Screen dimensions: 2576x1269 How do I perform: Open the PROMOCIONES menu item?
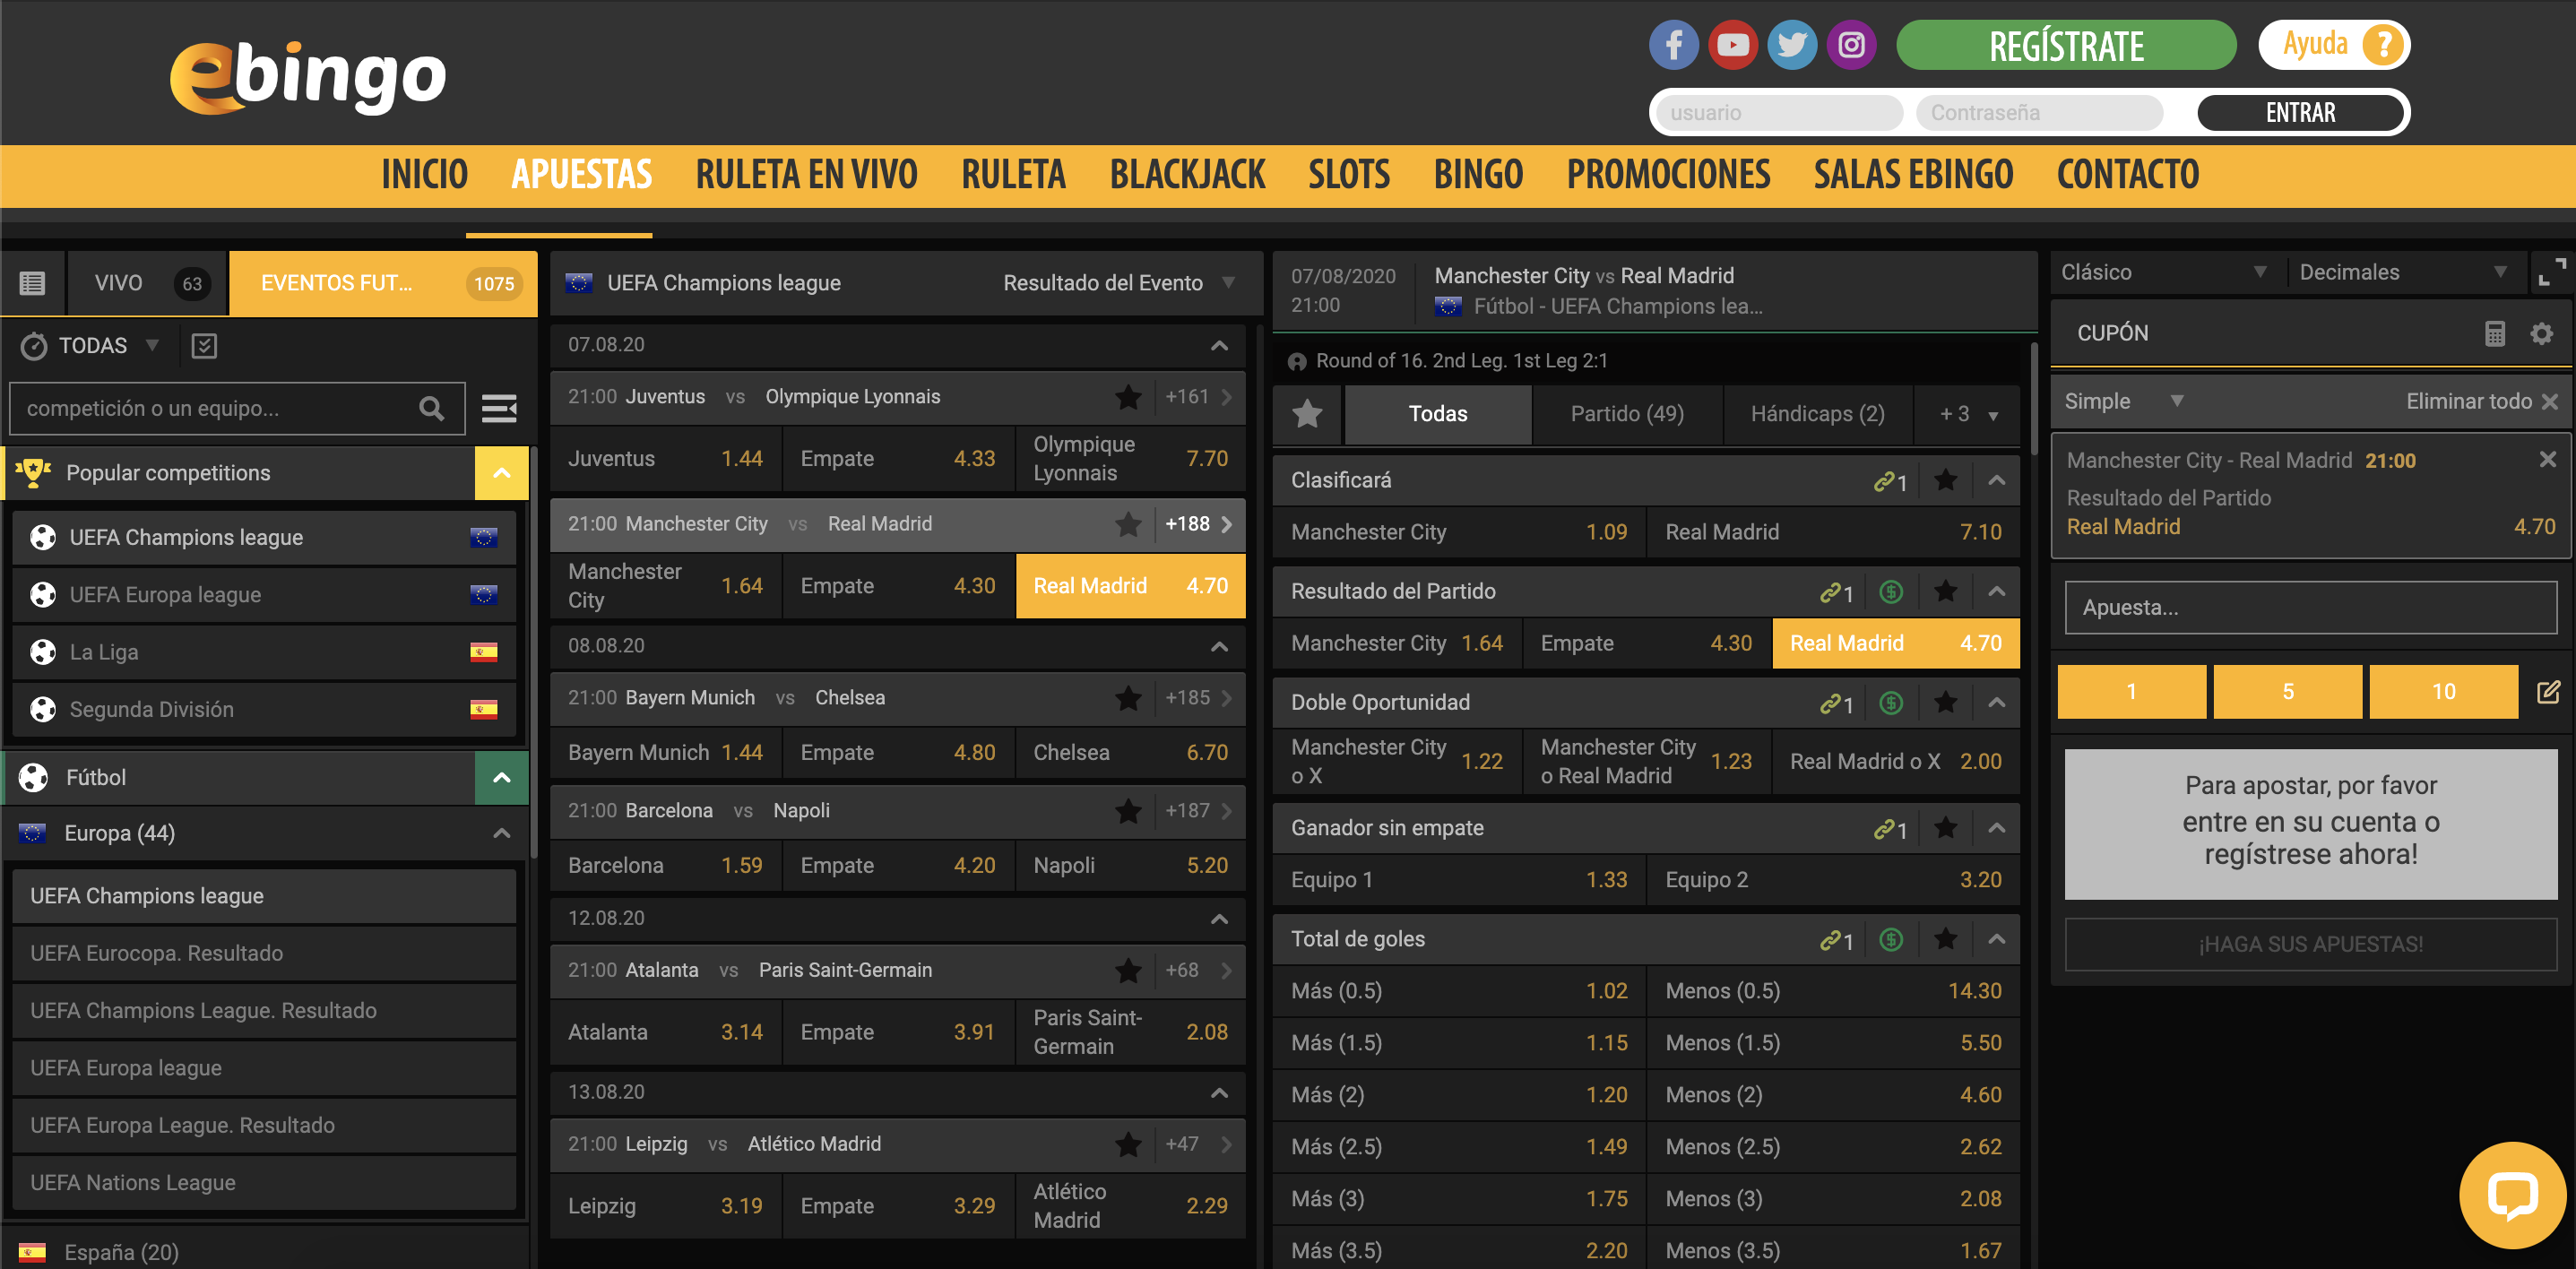(1668, 175)
